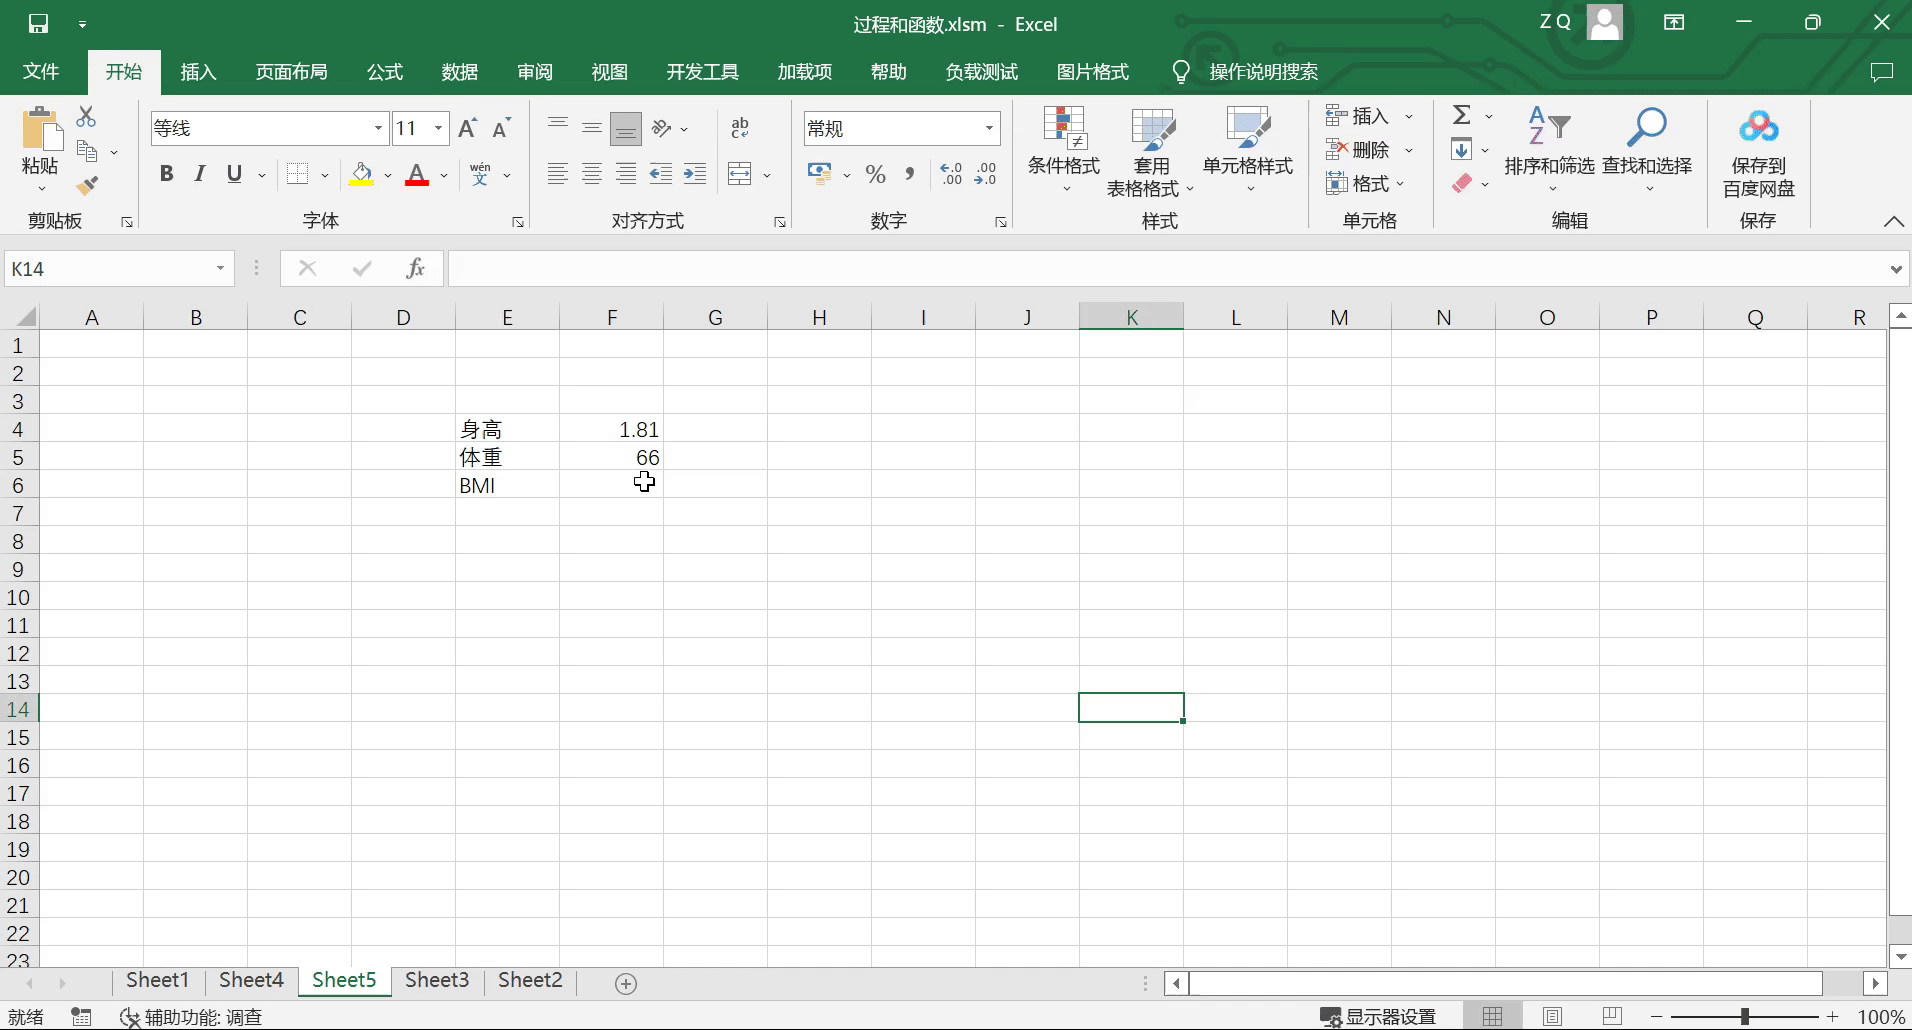Viewport: 1912px width, 1030px height.
Task: Switch to Sheet3 tab
Action: pos(437,980)
